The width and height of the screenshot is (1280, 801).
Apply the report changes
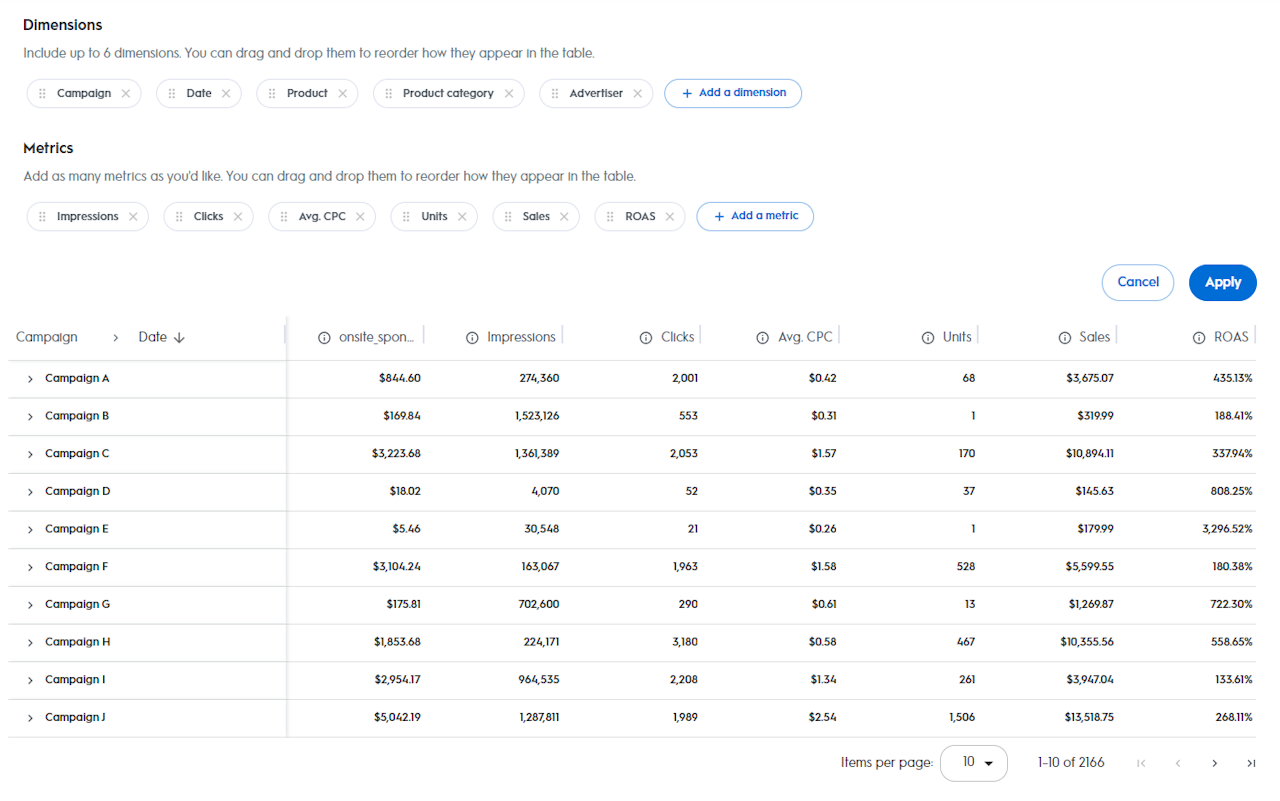point(1222,283)
